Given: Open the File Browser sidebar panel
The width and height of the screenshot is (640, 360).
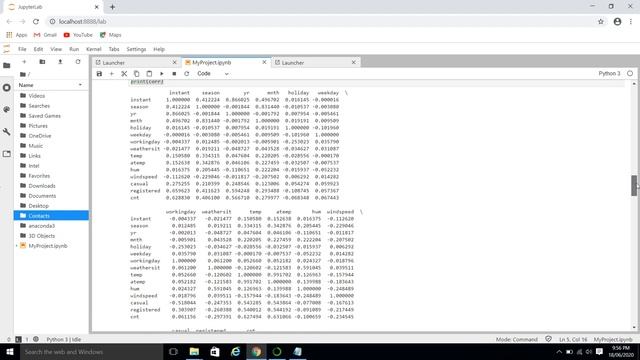Looking at the screenshot, I should (x=7, y=66).
